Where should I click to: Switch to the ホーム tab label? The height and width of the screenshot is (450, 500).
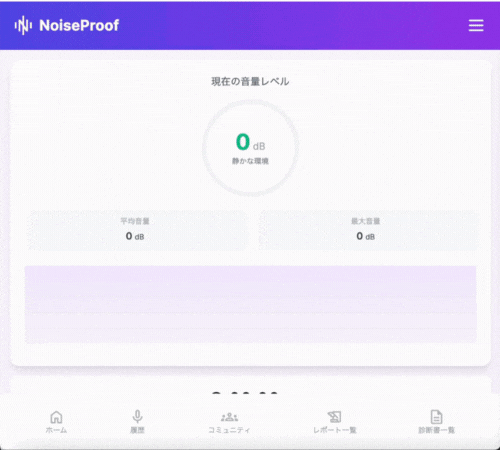coord(56,430)
